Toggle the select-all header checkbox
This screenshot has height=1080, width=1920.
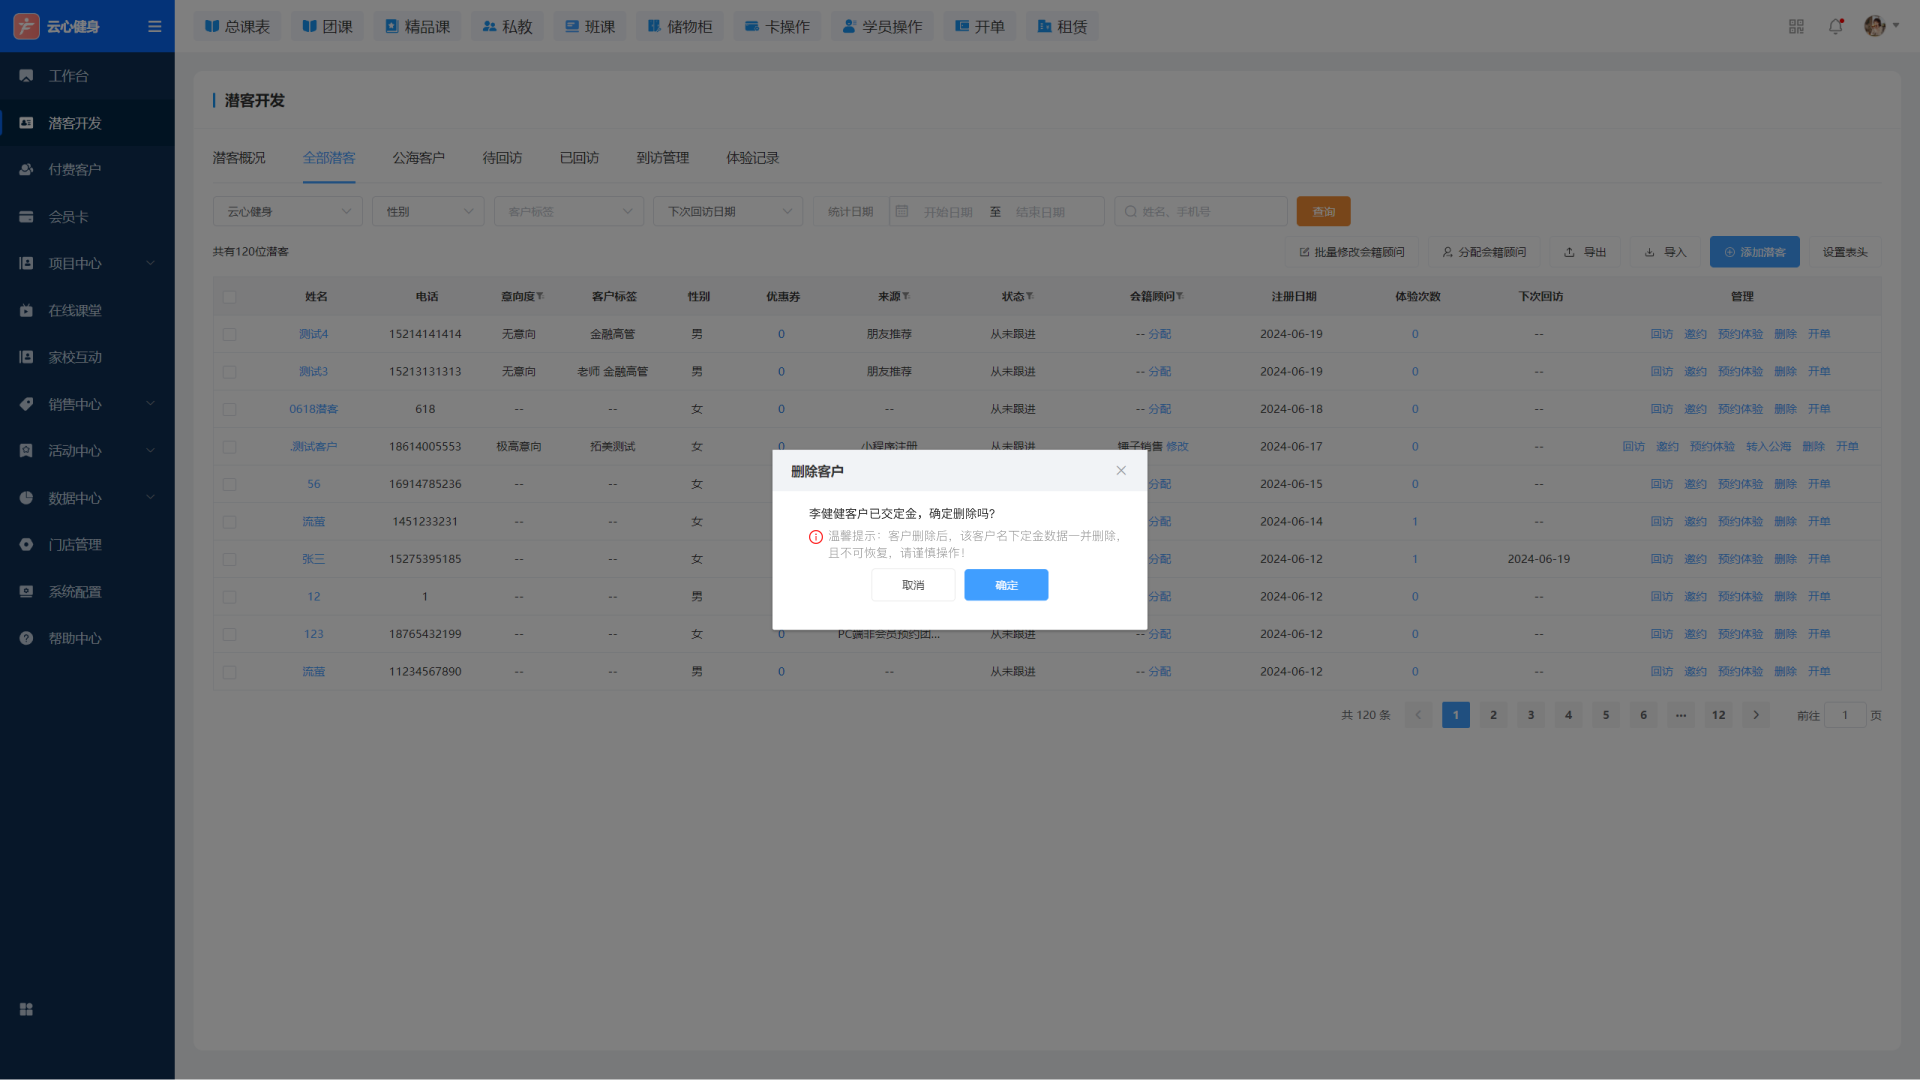pos(230,297)
